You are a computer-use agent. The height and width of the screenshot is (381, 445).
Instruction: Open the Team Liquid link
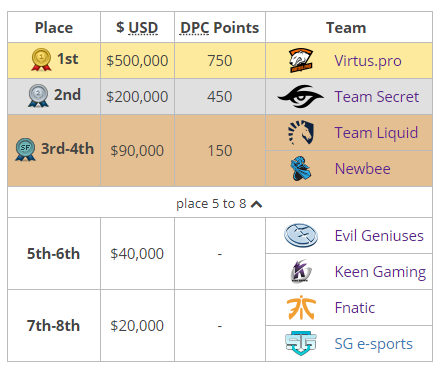click(x=376, y=133)
